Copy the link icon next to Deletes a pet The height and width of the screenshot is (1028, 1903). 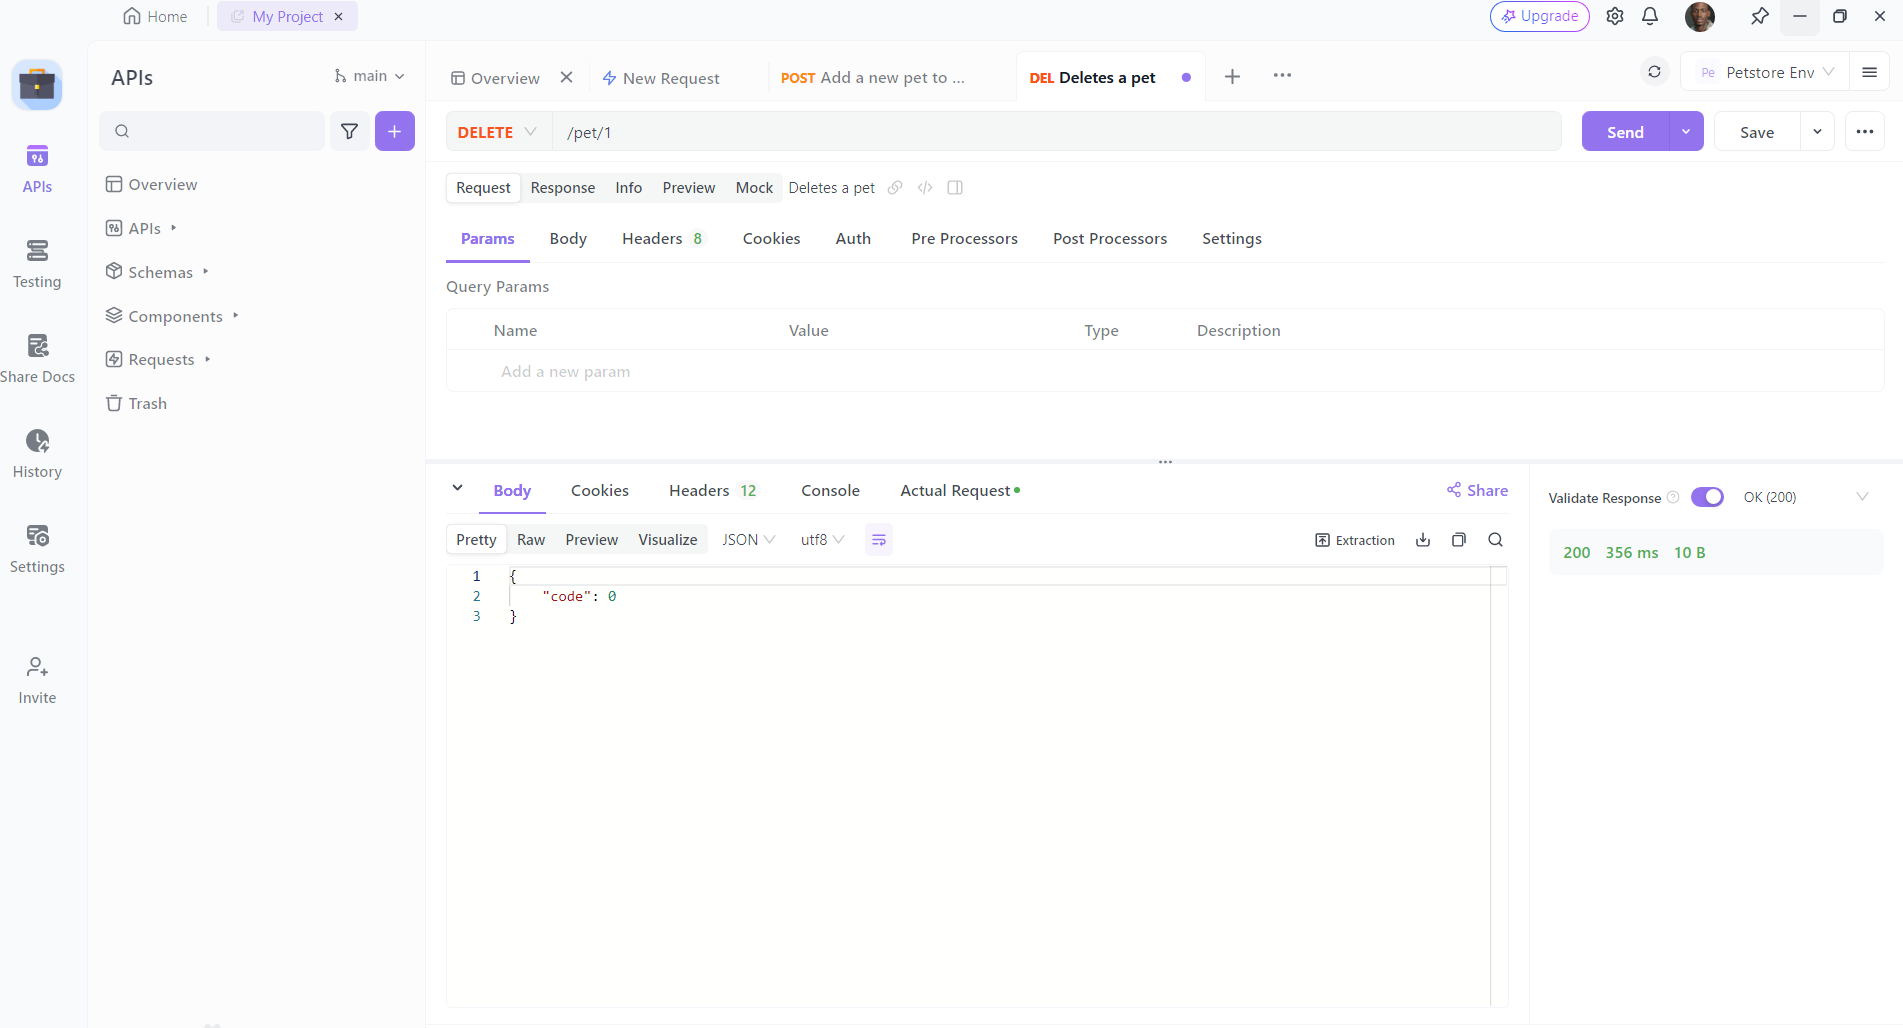tap(895, 188)
